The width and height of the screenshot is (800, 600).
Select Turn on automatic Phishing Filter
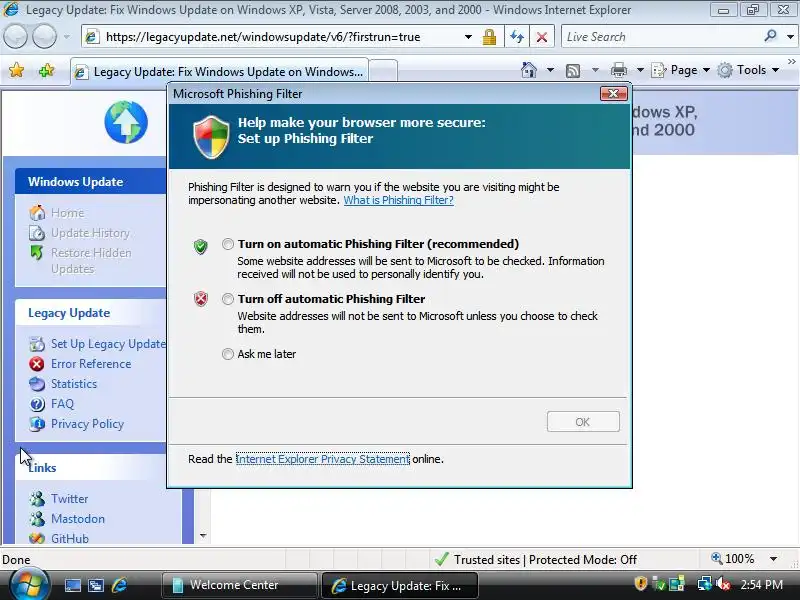pyautogui.click(x=228, y=244)
